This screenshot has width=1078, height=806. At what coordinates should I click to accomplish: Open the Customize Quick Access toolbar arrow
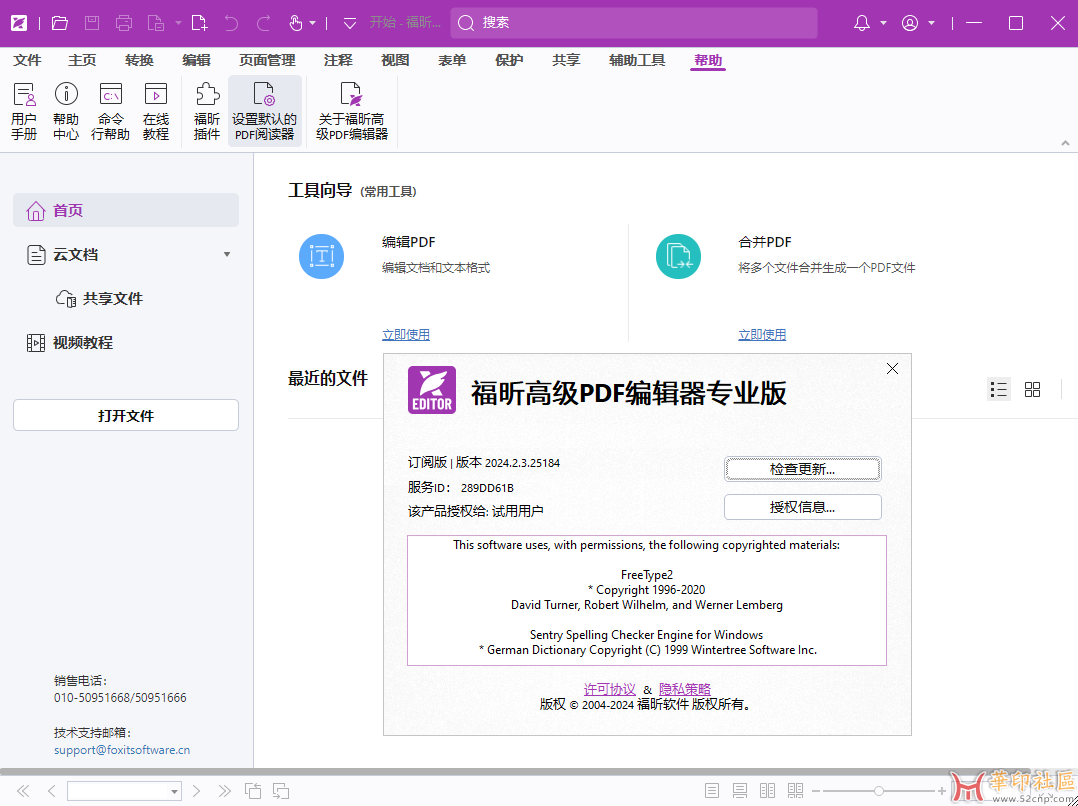coord(350,23)
